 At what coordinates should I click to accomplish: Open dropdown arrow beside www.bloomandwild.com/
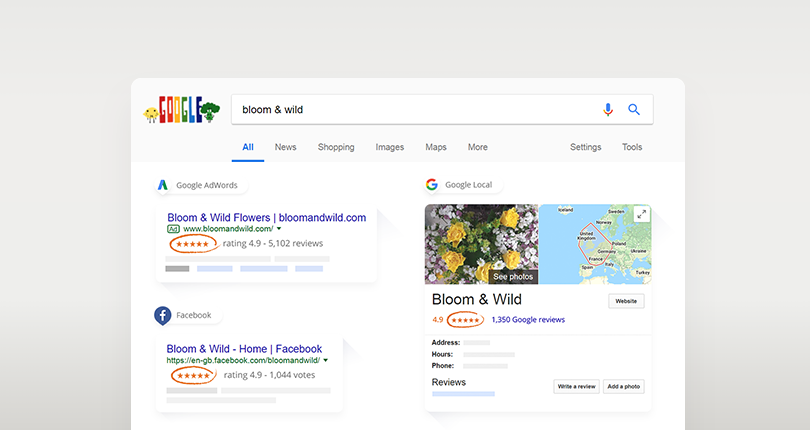(x=279, y=228)
